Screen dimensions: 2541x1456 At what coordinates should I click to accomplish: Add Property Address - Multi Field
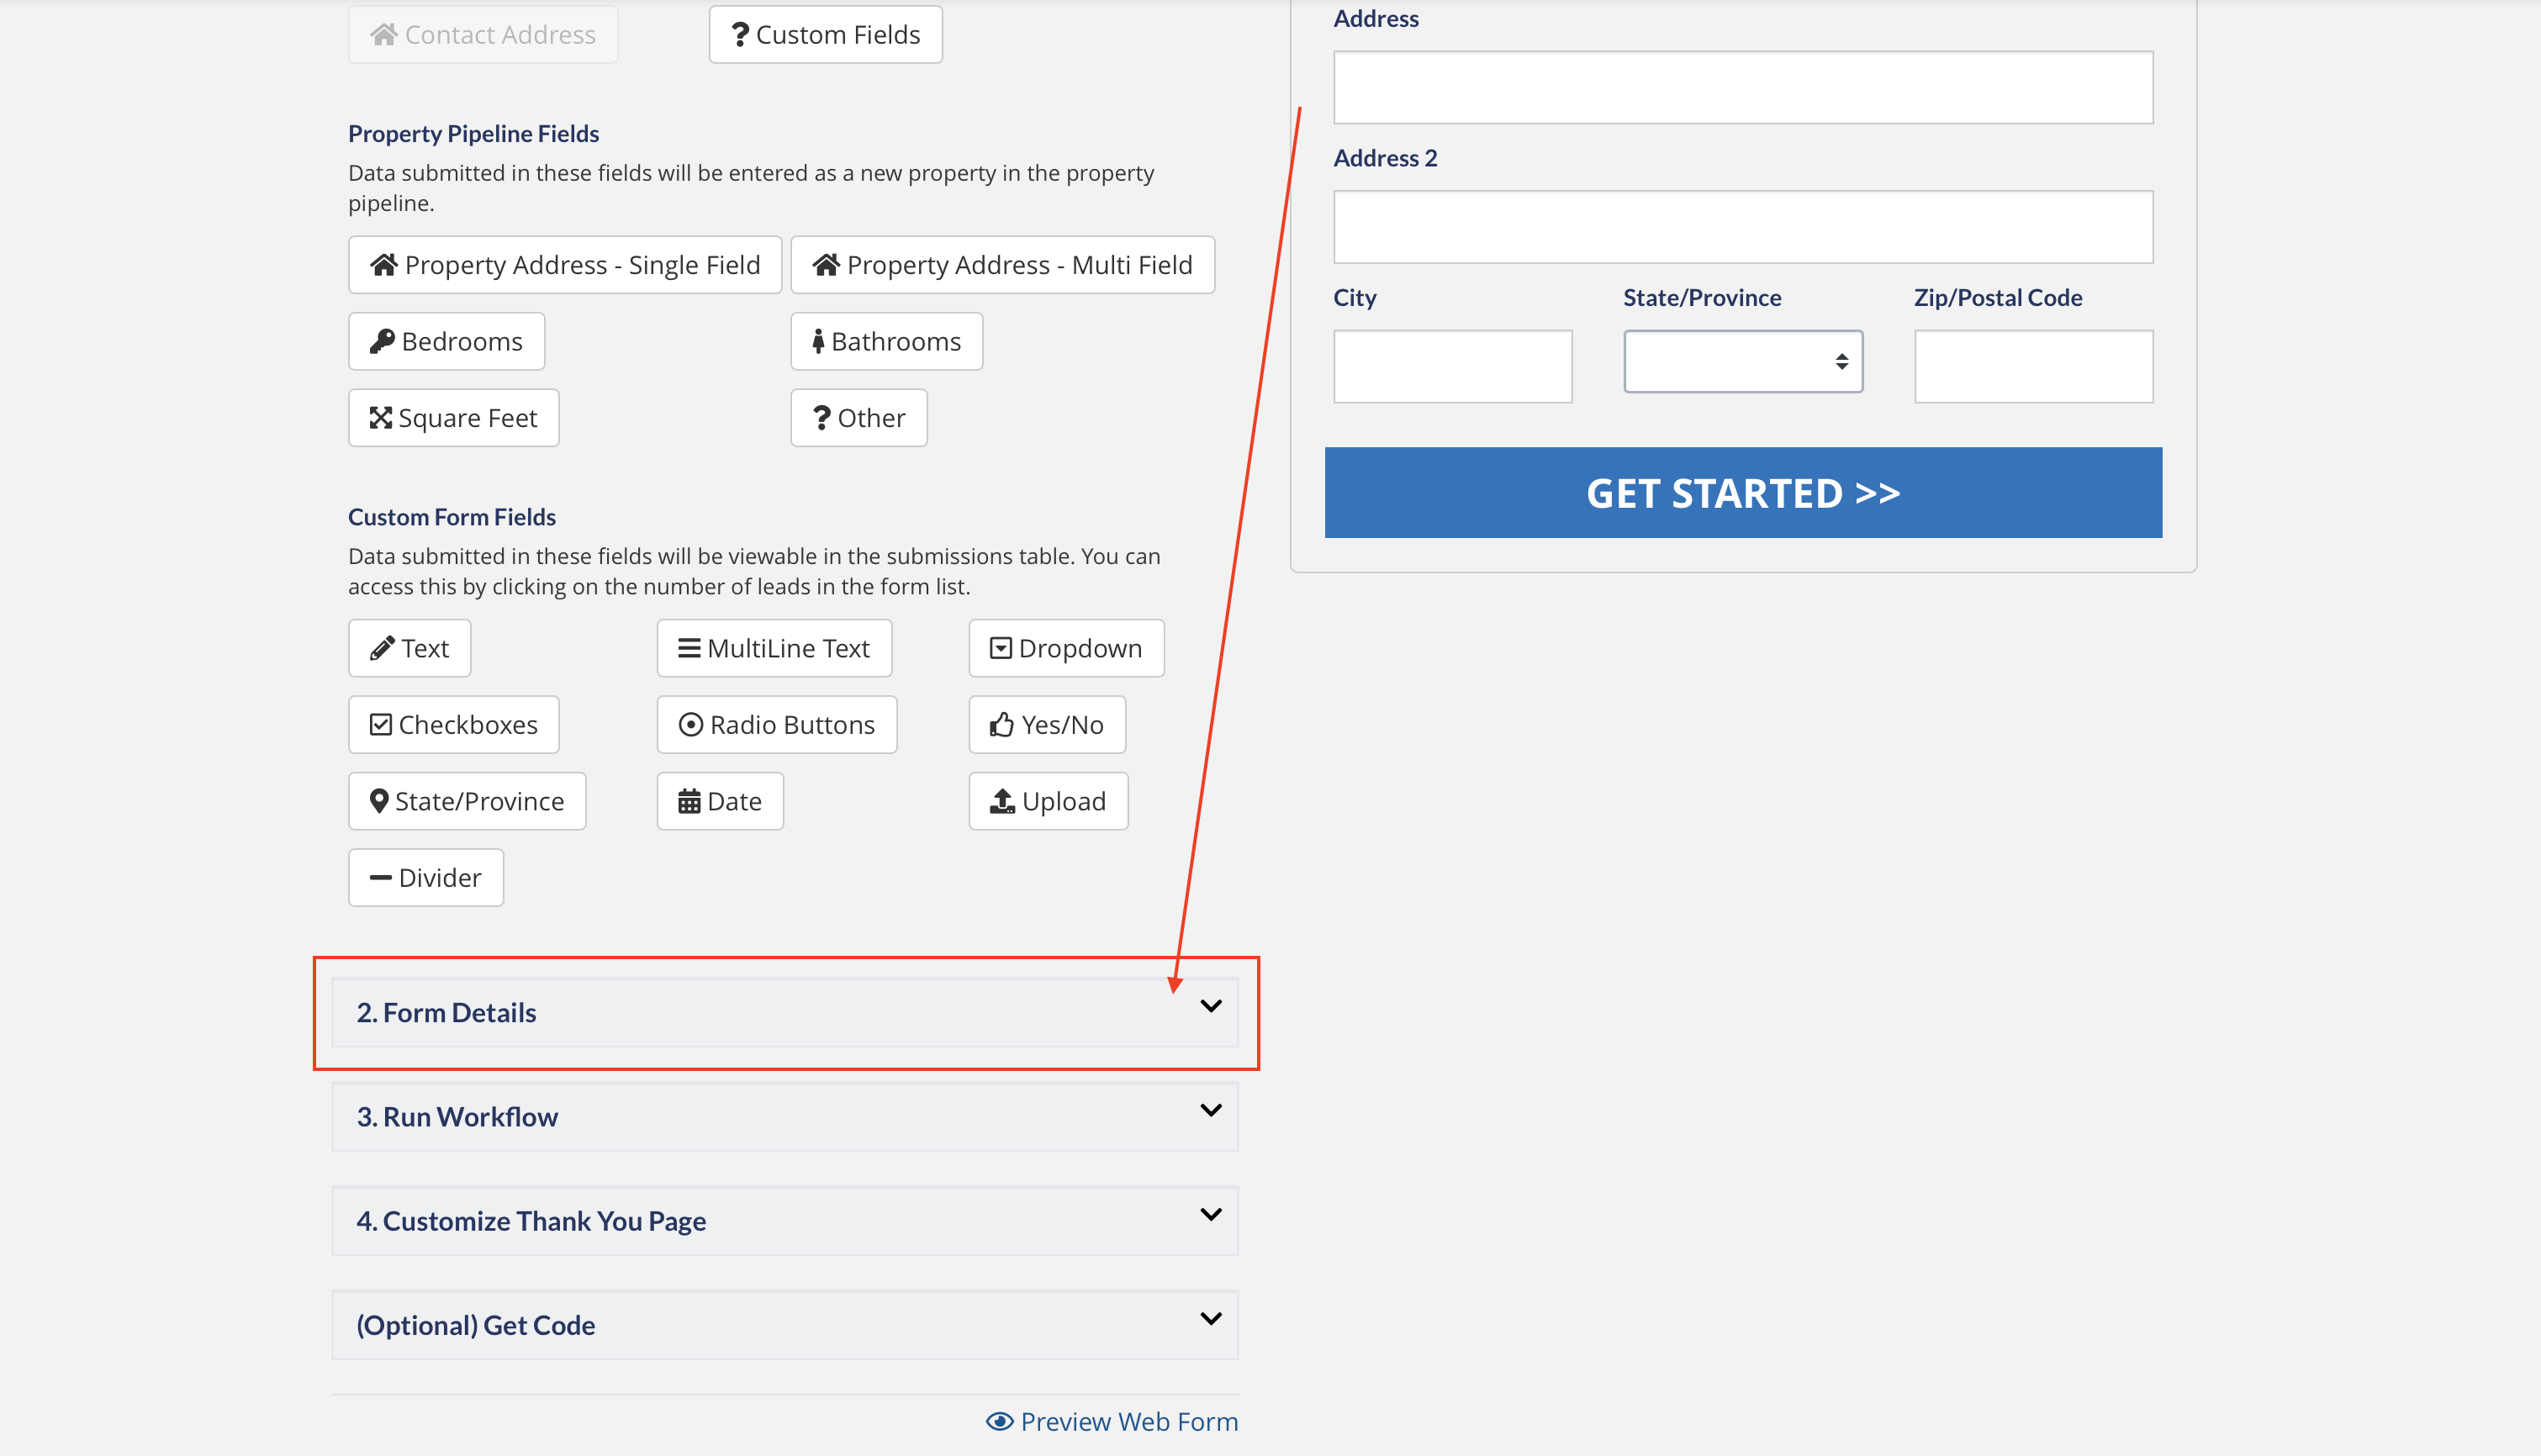click(1003, 265)
